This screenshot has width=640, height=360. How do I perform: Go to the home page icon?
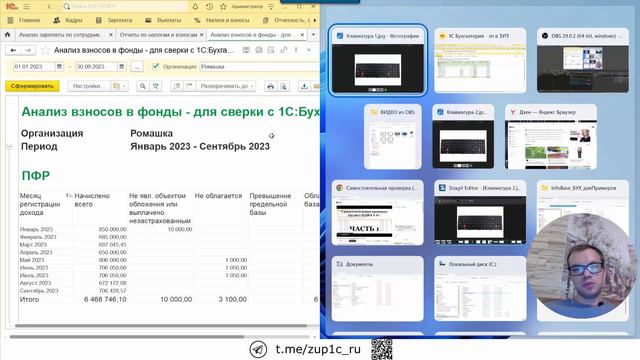[7, 35]
